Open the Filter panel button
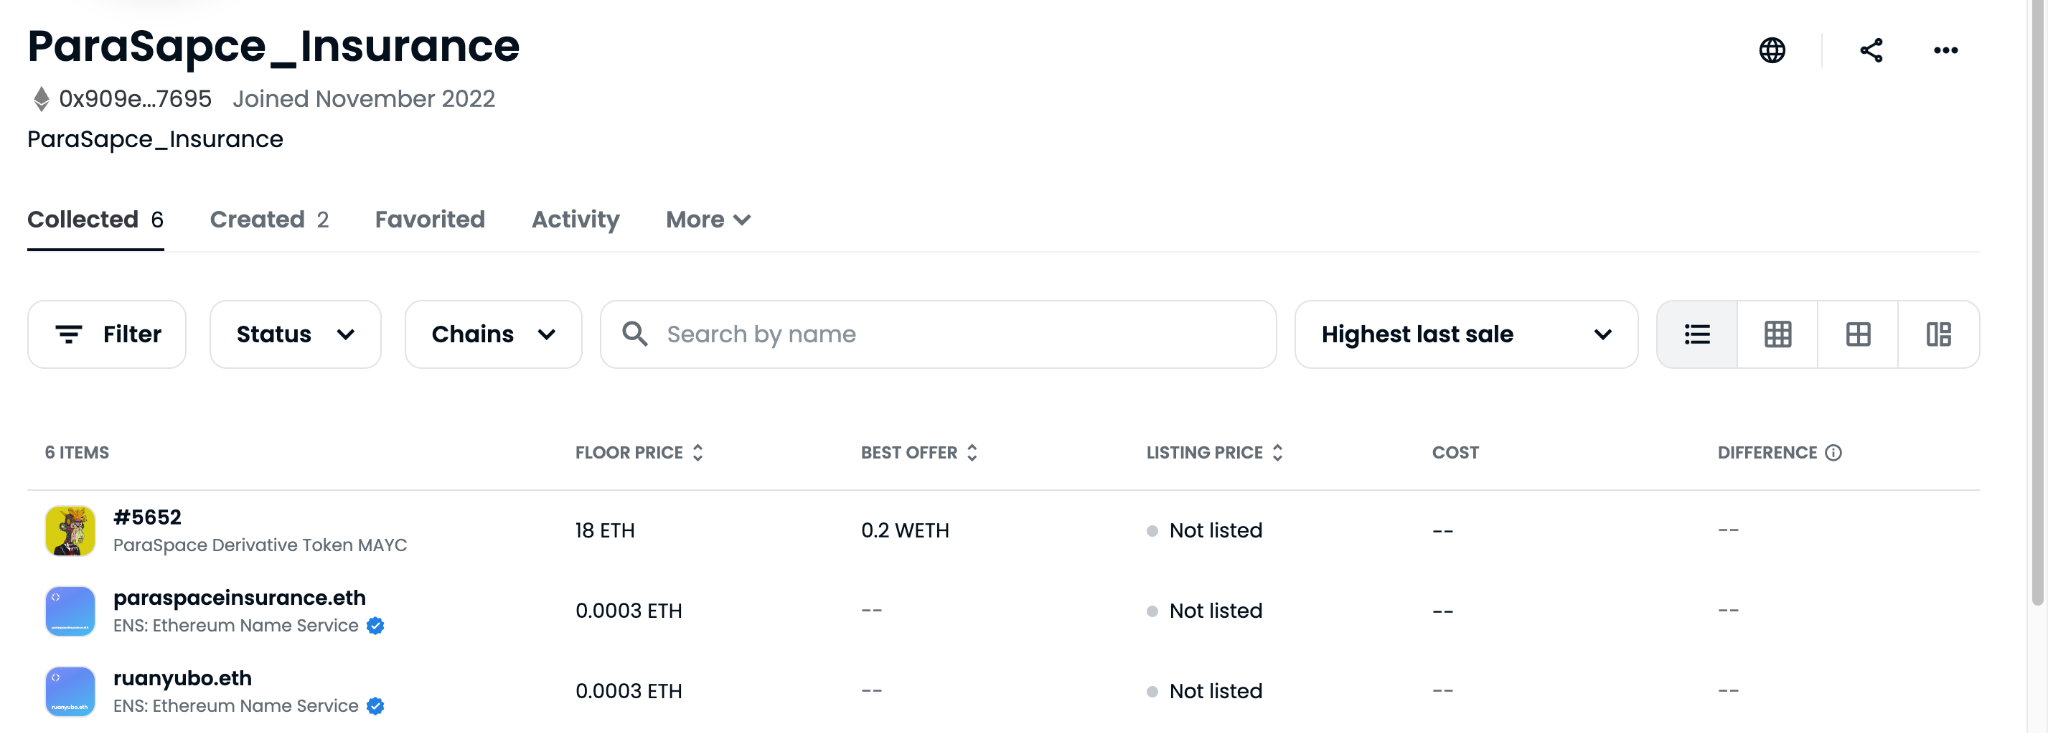The image size is (2048, 733). 107,334
